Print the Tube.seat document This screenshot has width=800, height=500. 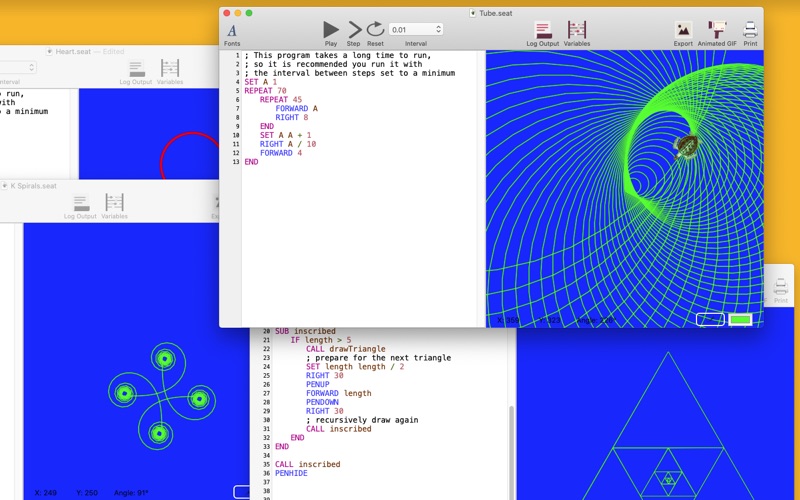(x=750, y=34)
